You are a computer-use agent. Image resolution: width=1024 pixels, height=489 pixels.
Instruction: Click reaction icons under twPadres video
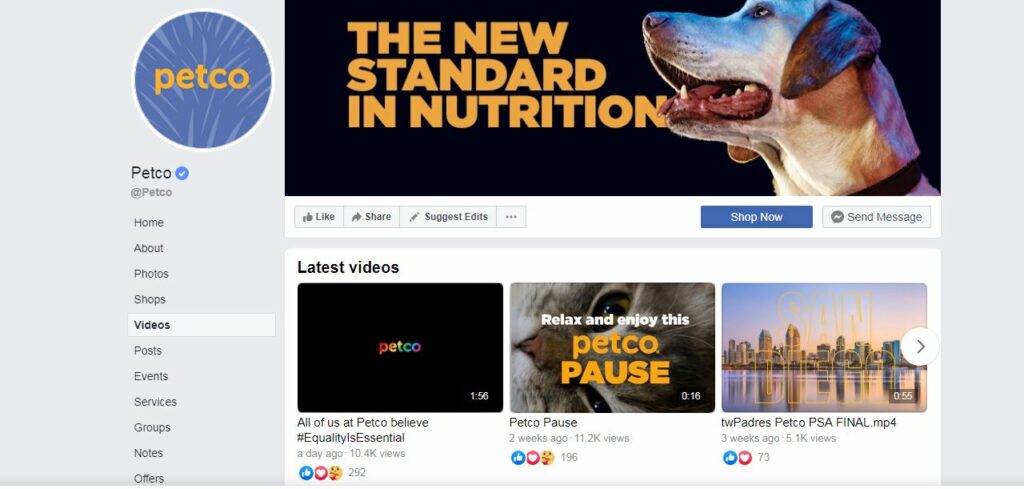[x=737, y=458]
